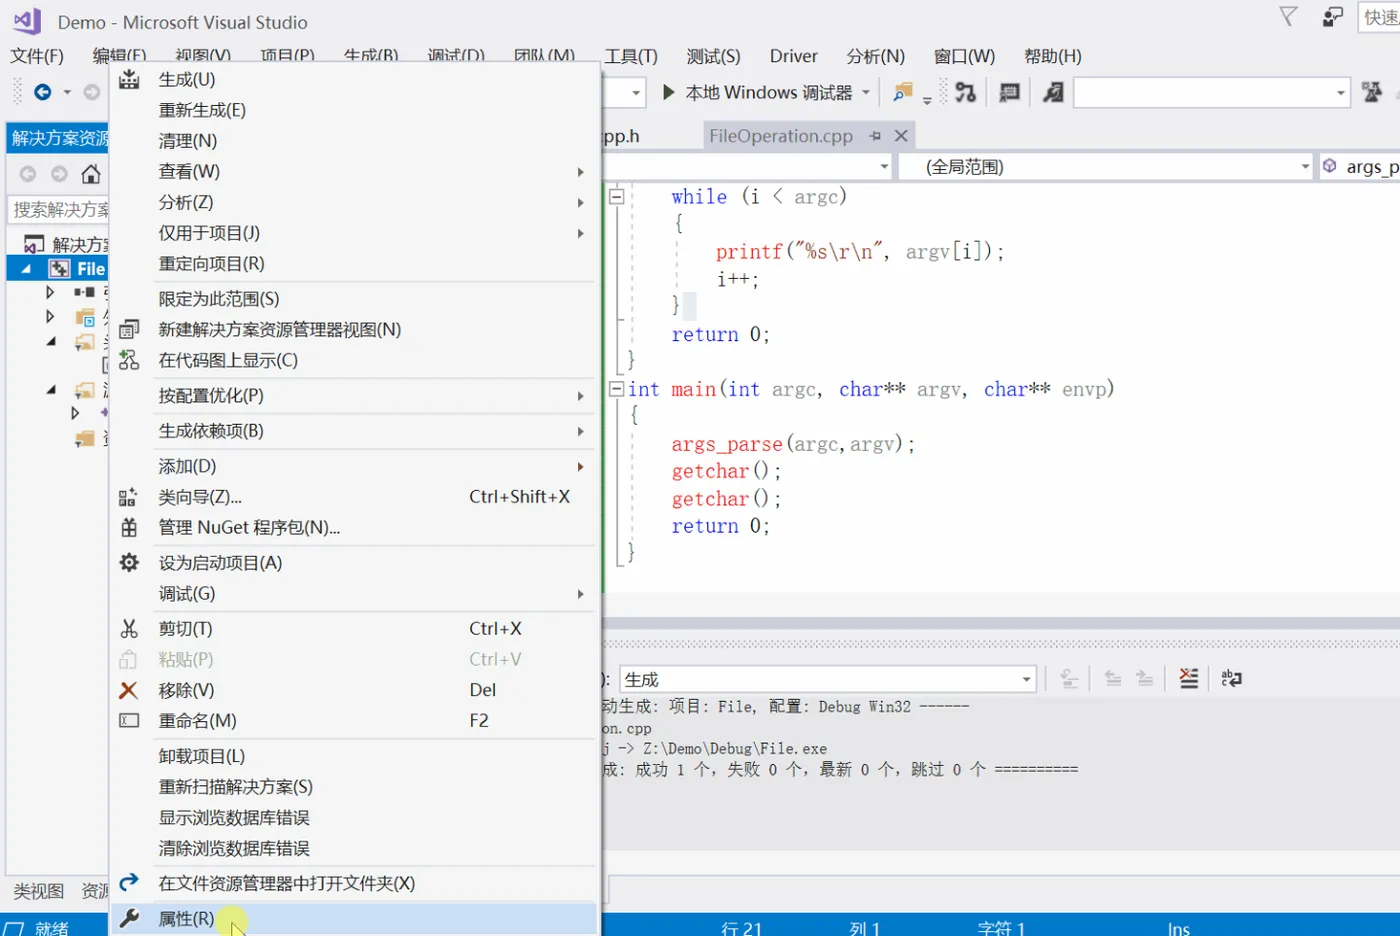Switch to the FileOperation.cpp tab
Image resolution: width=1400 pixels, height=936 pixels.
coord(780,136)
